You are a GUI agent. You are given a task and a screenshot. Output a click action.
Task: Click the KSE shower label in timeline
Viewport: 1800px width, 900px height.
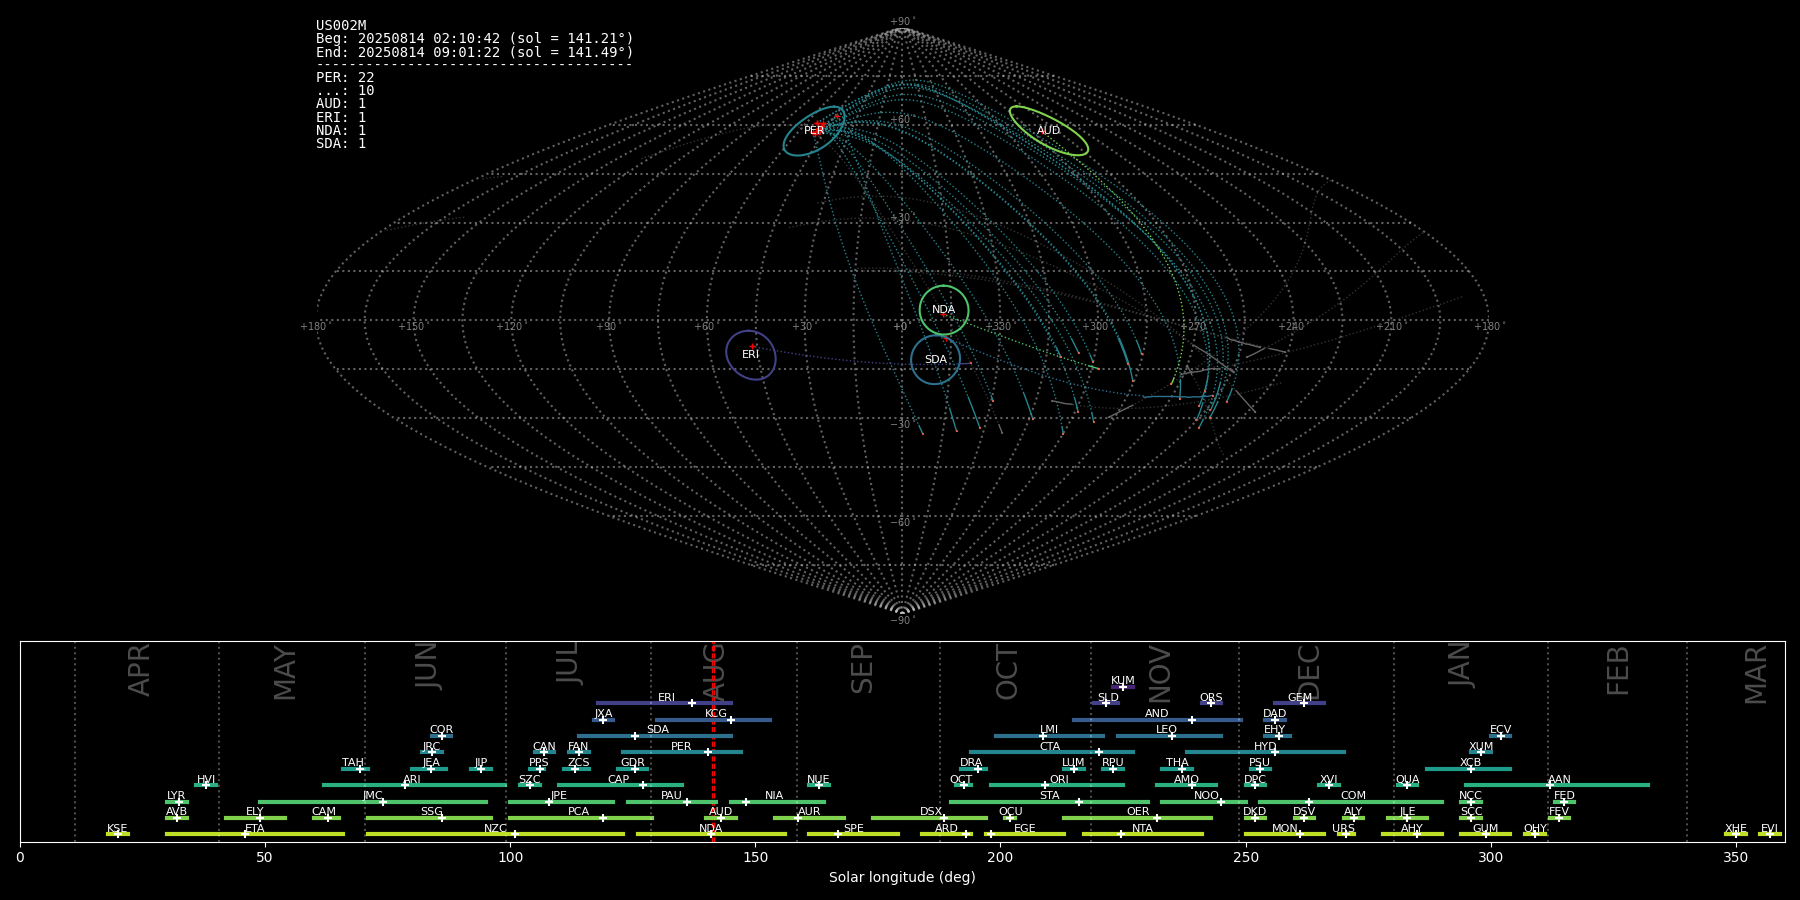tap(117, 829)
